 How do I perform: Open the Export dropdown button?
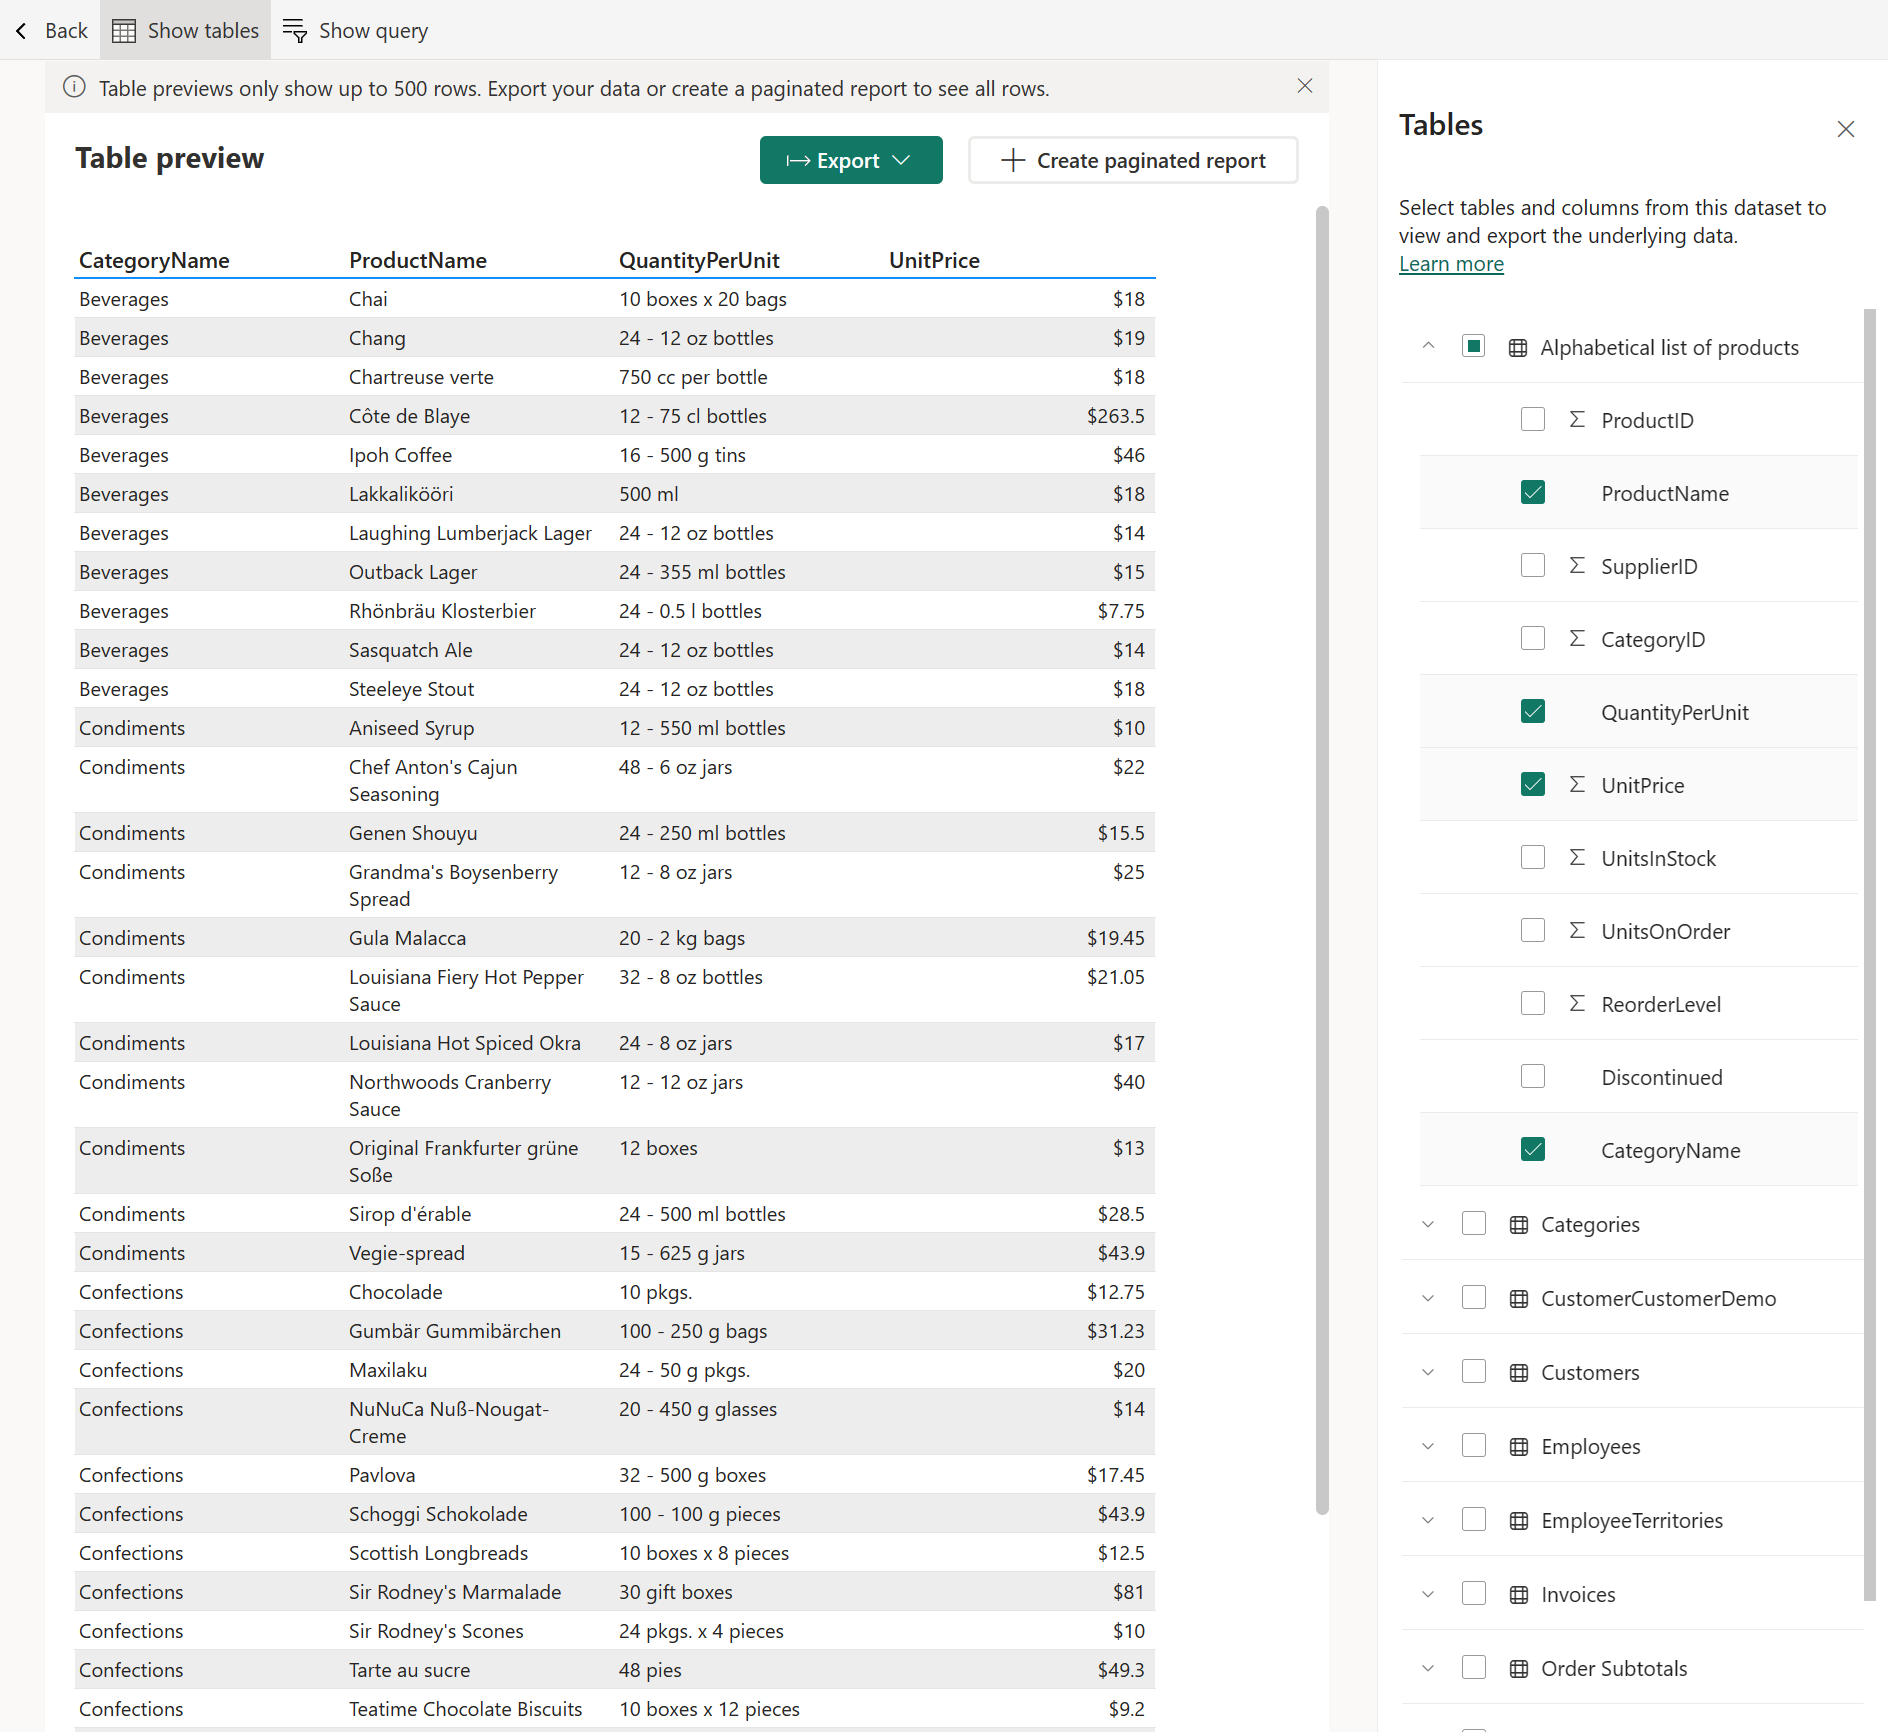pyautogui.click(x=851, y=160)
